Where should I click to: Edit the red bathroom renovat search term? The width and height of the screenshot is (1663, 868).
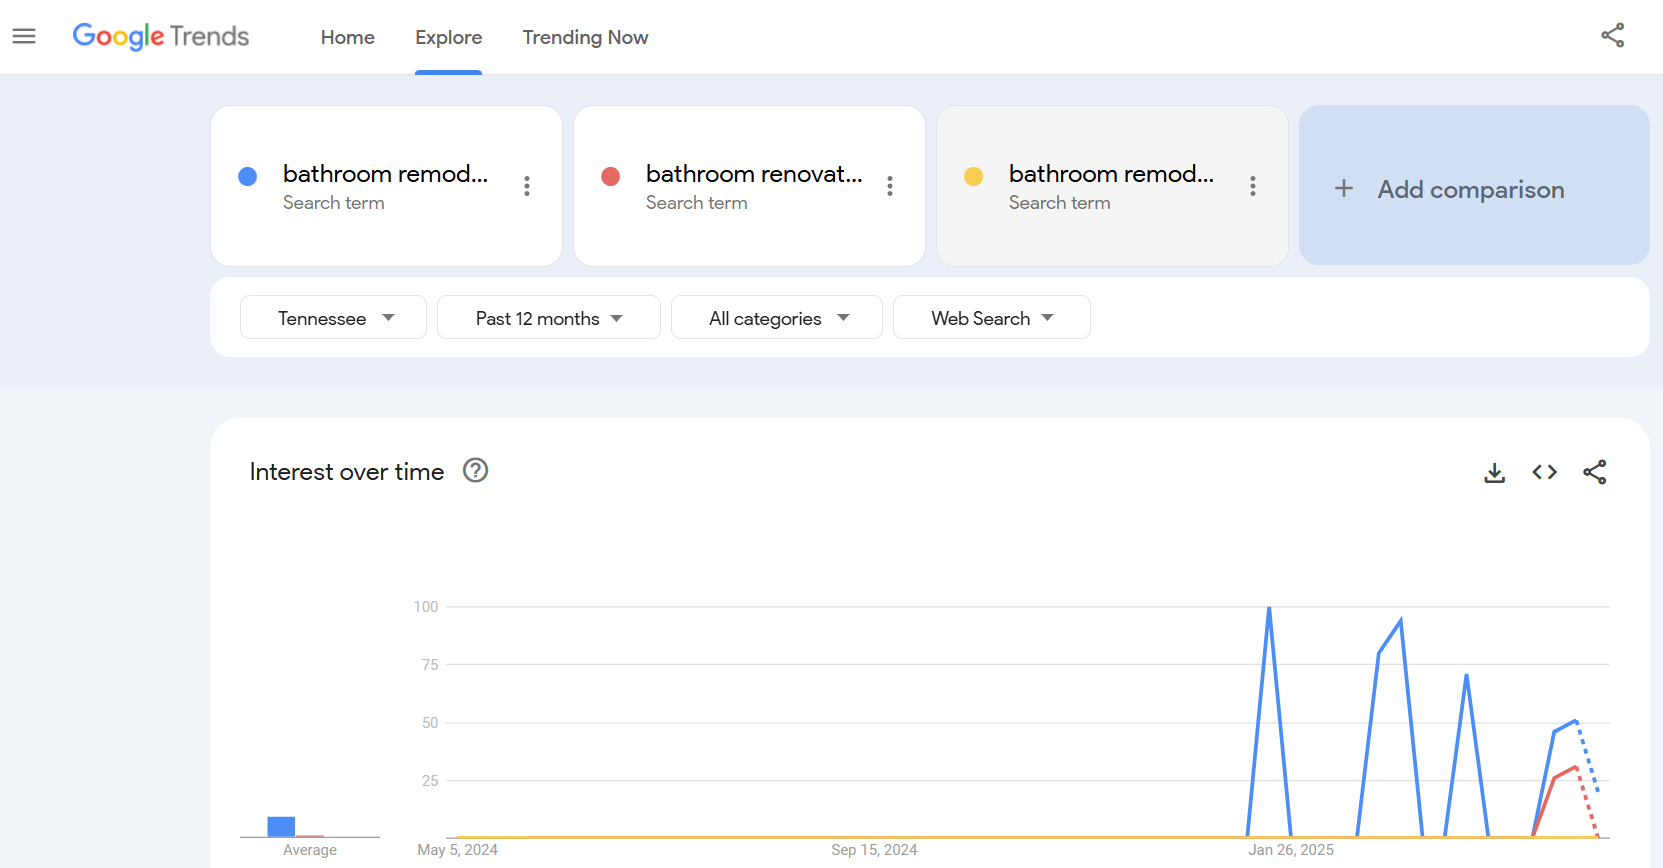pyautogui.click(x=753, y=175)
